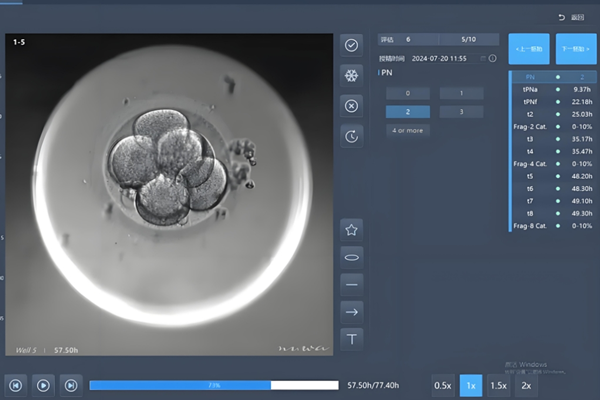Skip to the next frame
600x400 pixels.
(x=70, y=385)
